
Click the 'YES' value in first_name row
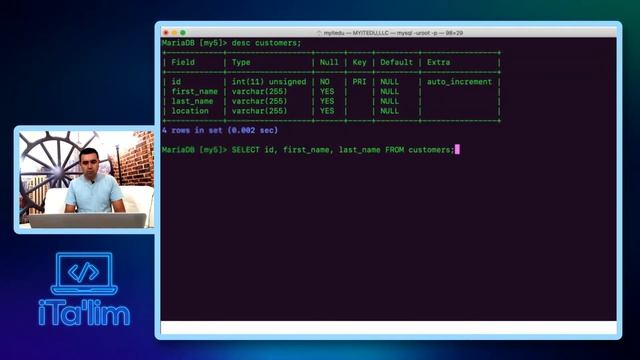[x=327, y=91]
